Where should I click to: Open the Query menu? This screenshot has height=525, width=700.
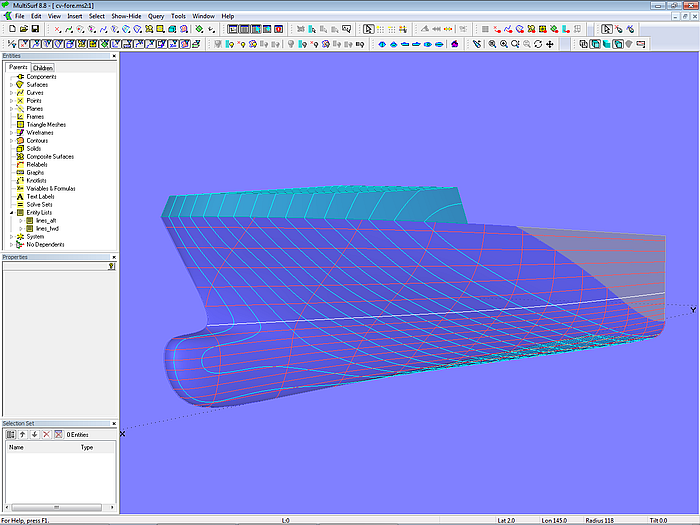pyautogui.click(x=156, y=16)
